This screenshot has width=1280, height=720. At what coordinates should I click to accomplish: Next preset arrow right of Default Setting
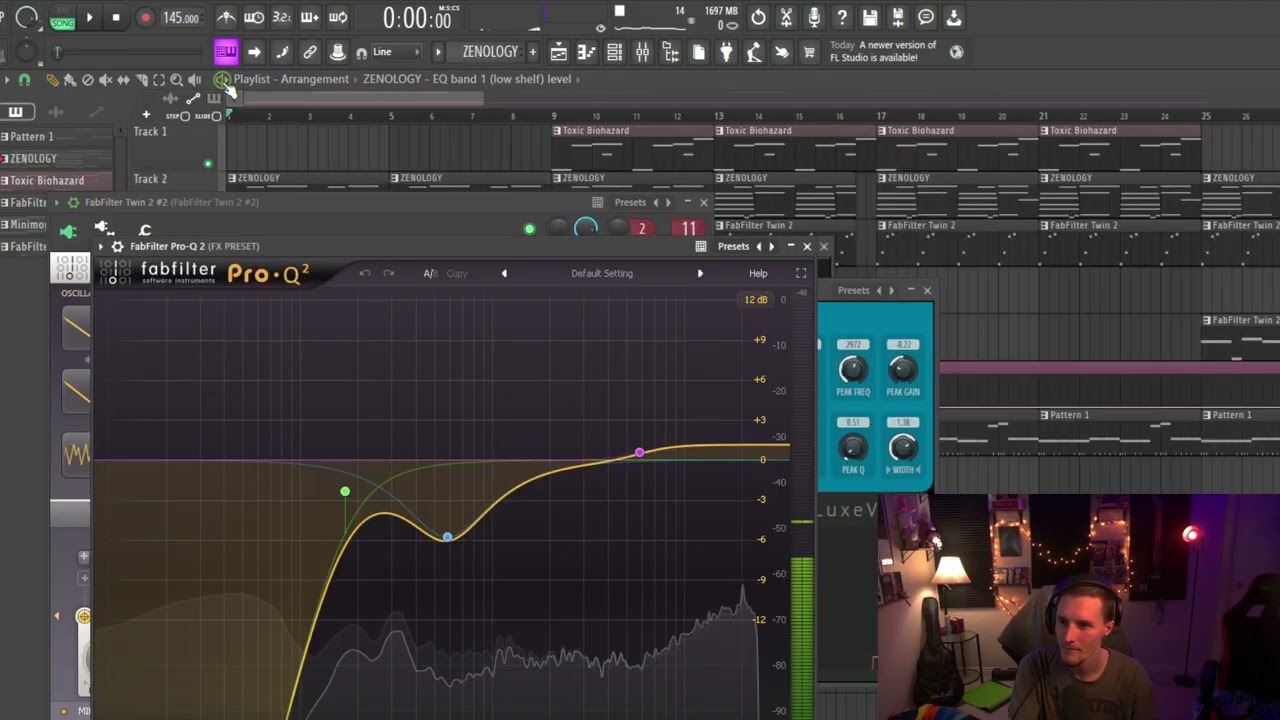point(700,273)
